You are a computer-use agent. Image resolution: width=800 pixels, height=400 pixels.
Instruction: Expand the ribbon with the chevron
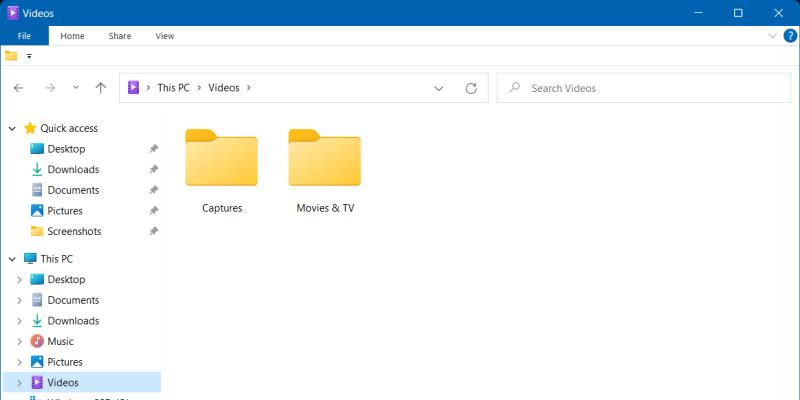[772, 36]
